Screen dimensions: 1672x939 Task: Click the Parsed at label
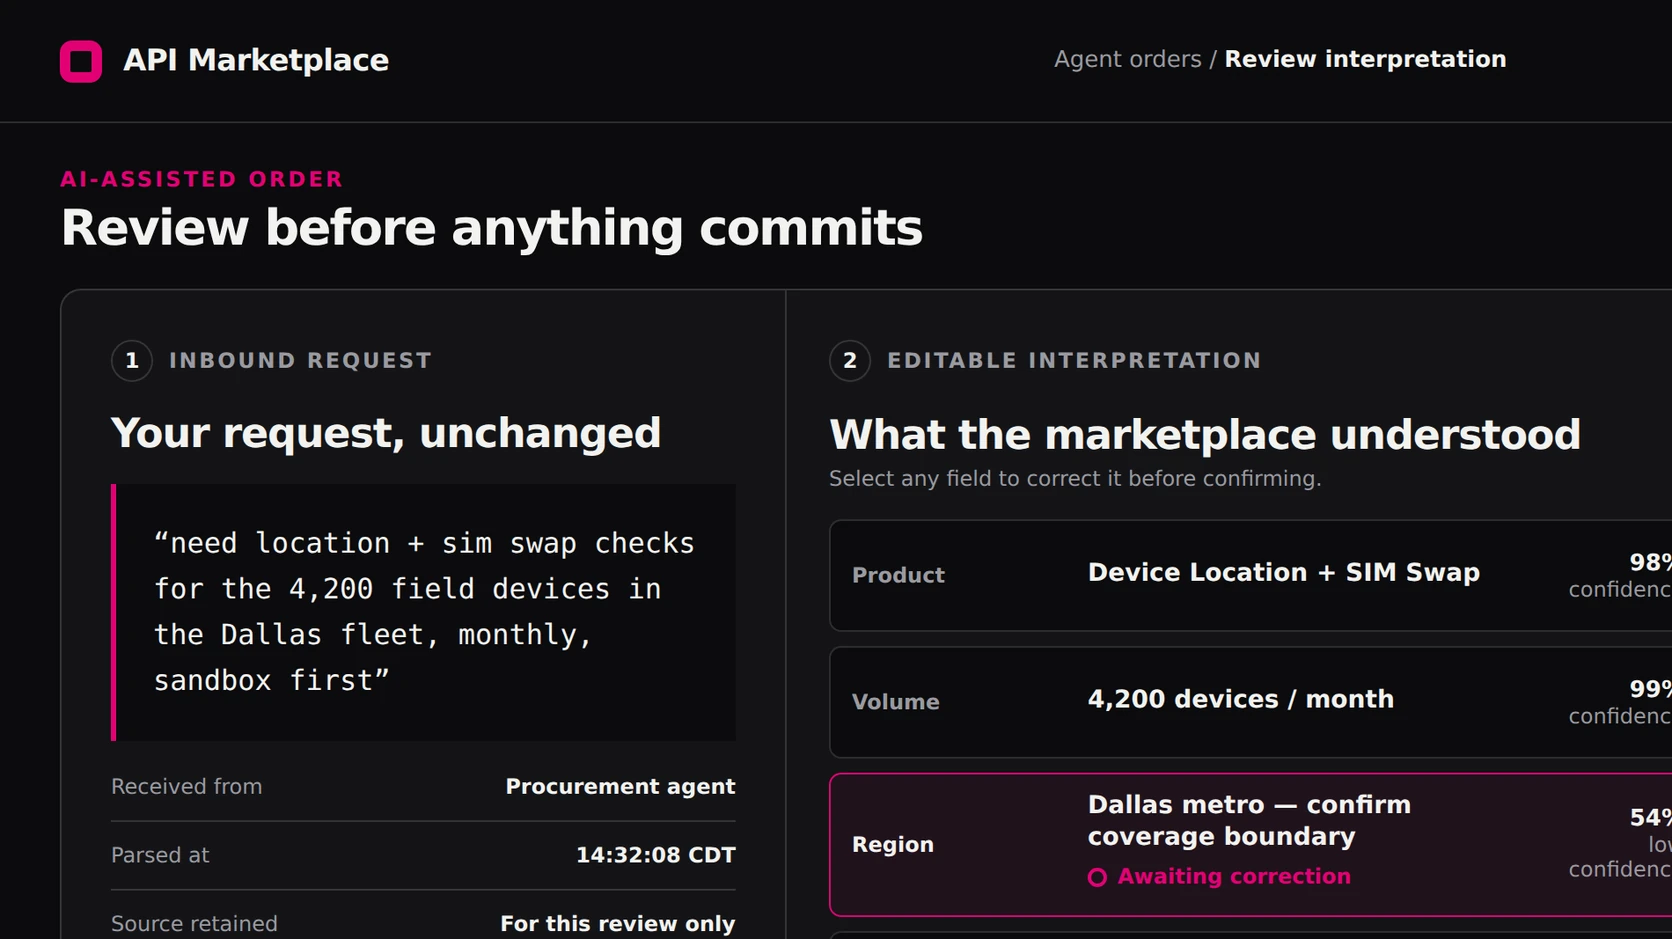[x=160, y=855]
